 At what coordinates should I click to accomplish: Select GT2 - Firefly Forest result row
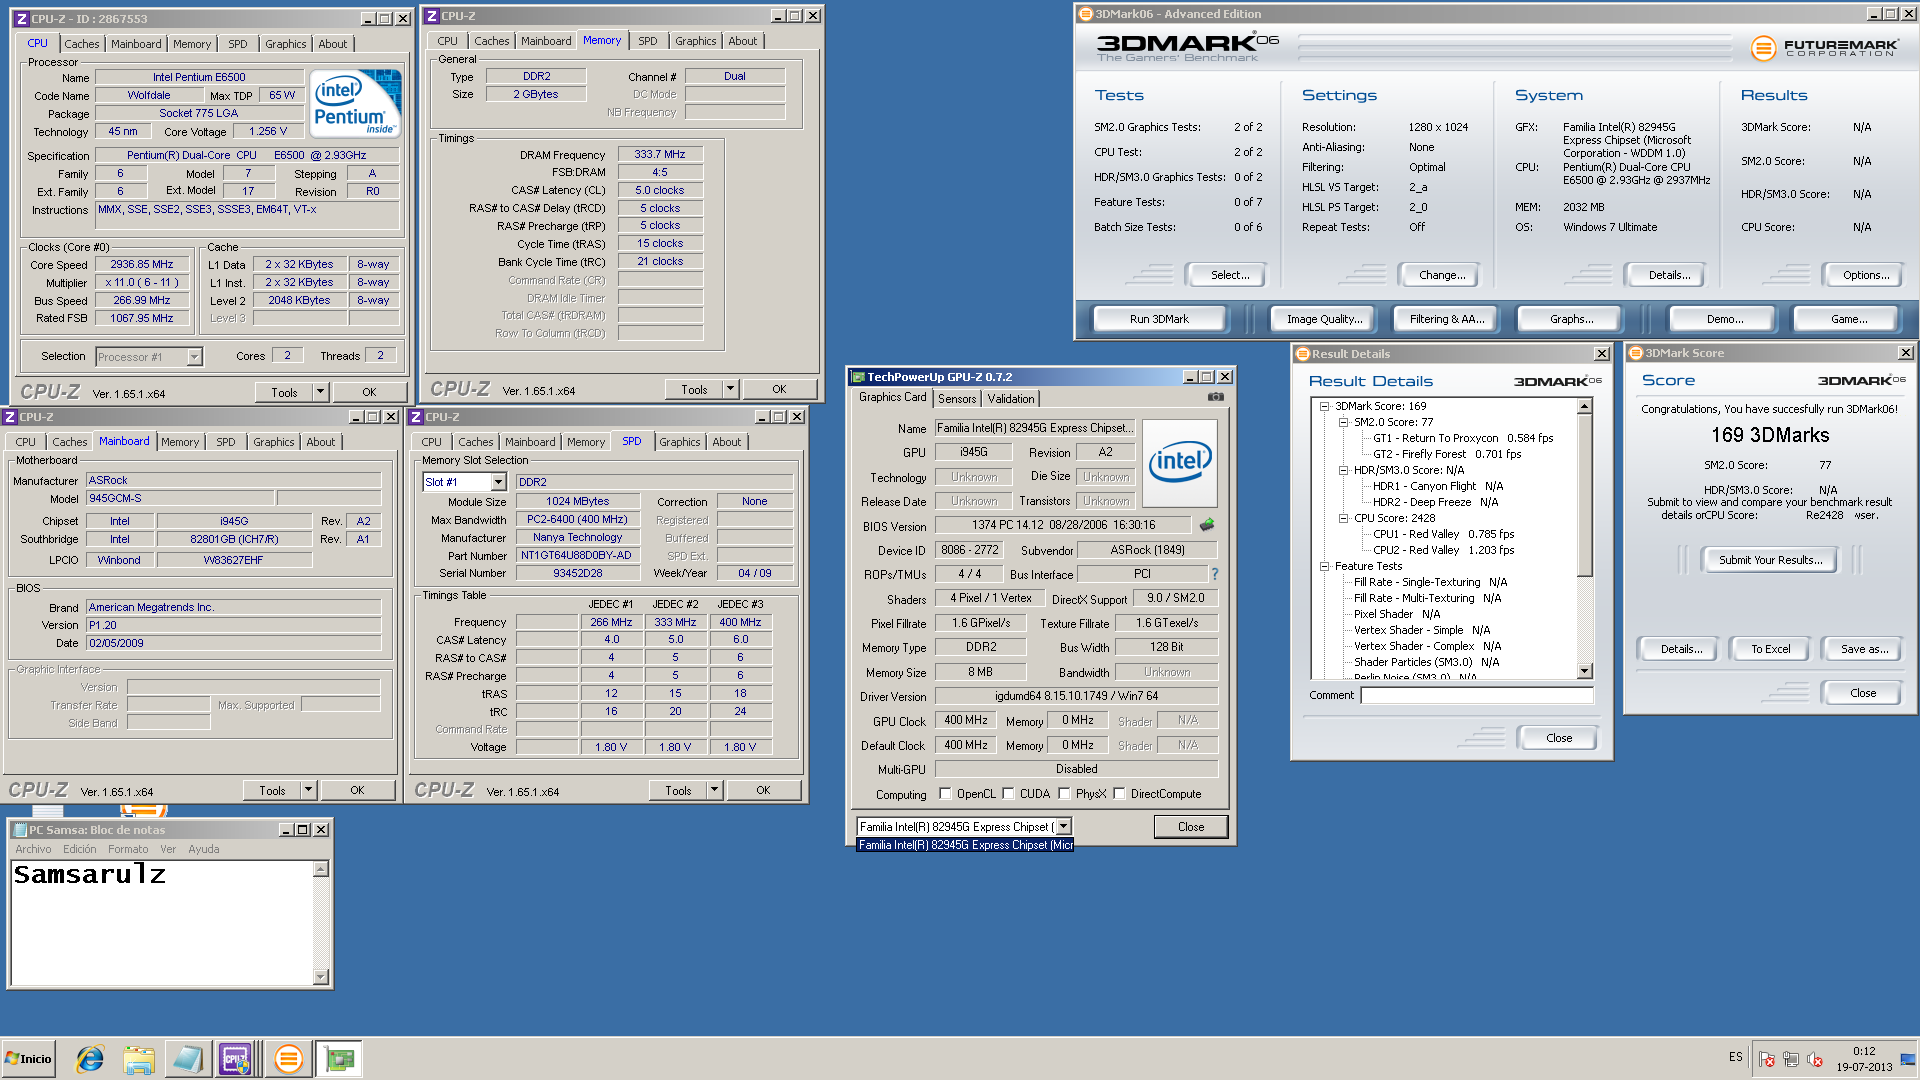pyautogui.click(x=1447, y=454)
